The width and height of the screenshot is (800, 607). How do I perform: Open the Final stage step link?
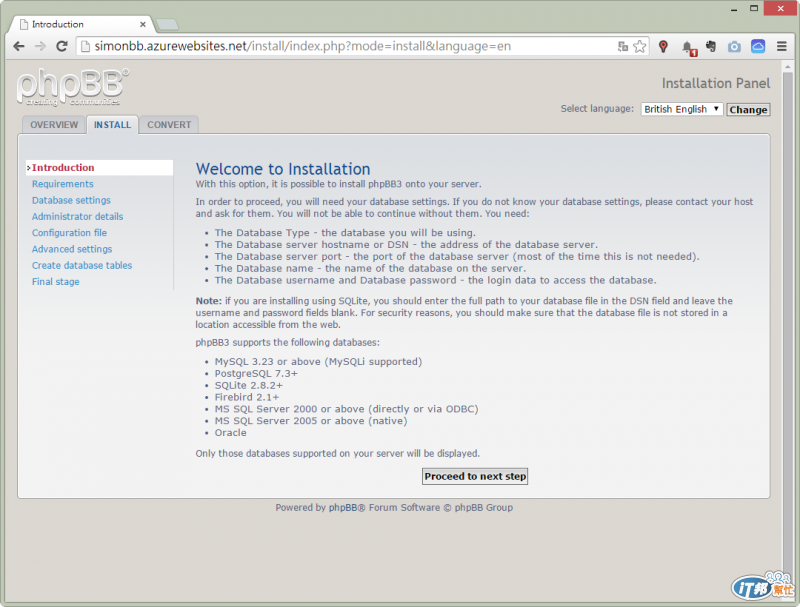(x=56, y=282)
